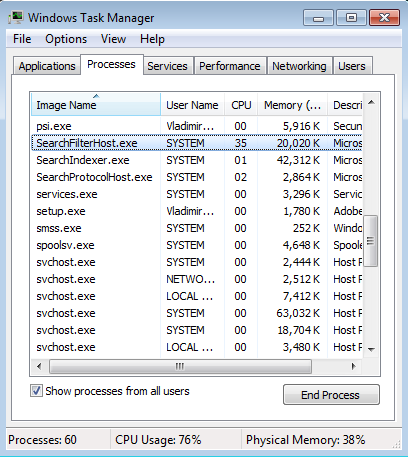Select the smss.exe process
Screen dimensions: 408x457
197,228
